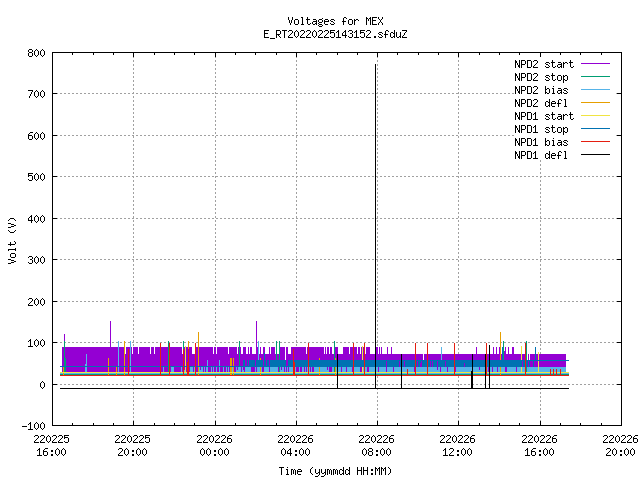640x480 pixels.
Task: Click the 'NPD1 start' legend label
Action: [544, 116]
